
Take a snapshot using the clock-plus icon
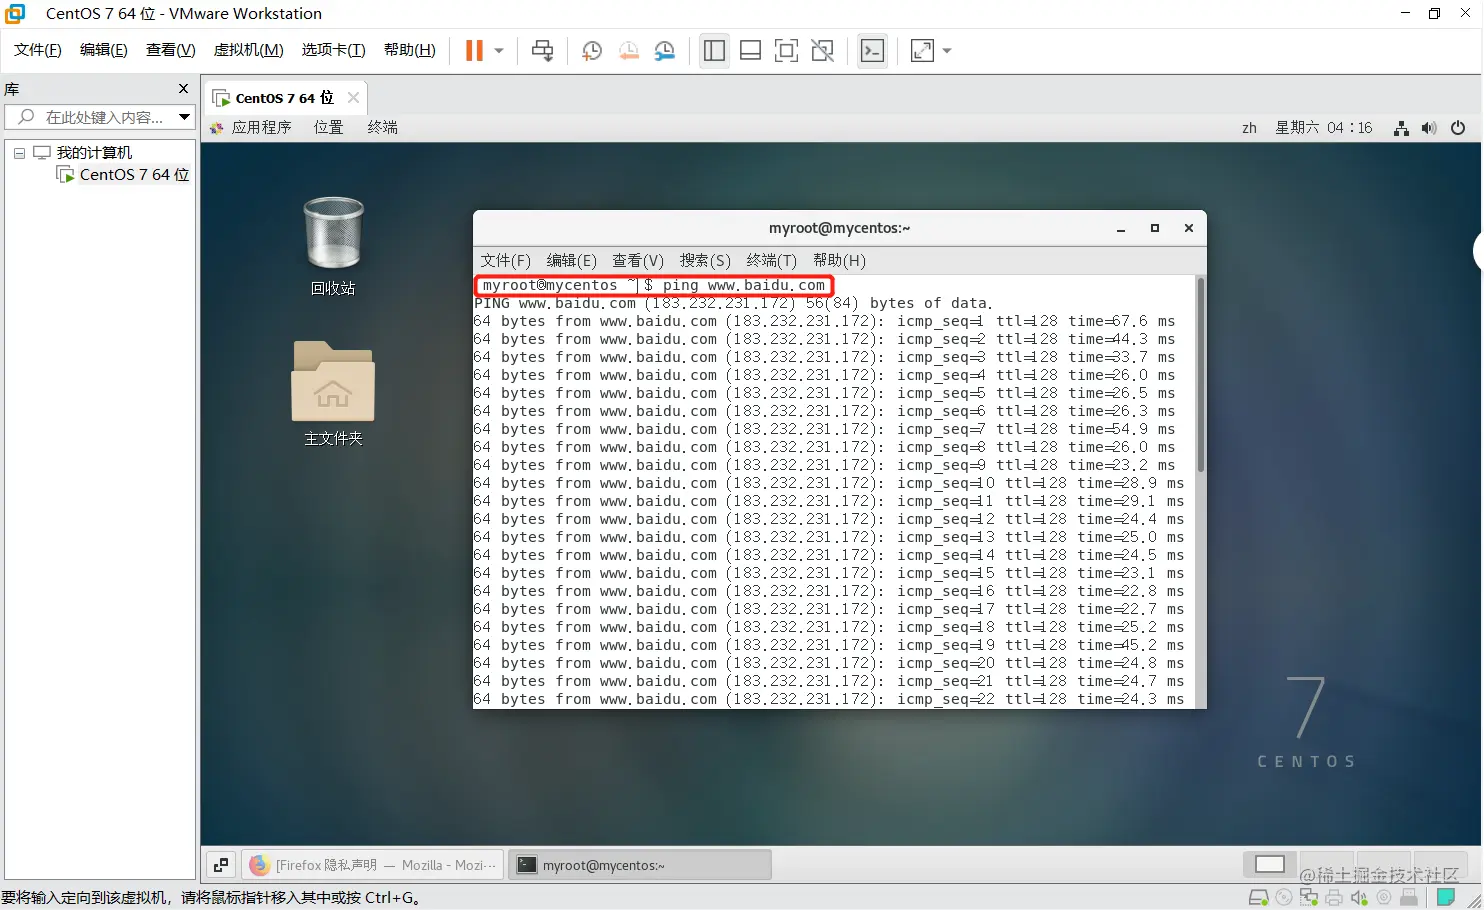pos(591,51)
